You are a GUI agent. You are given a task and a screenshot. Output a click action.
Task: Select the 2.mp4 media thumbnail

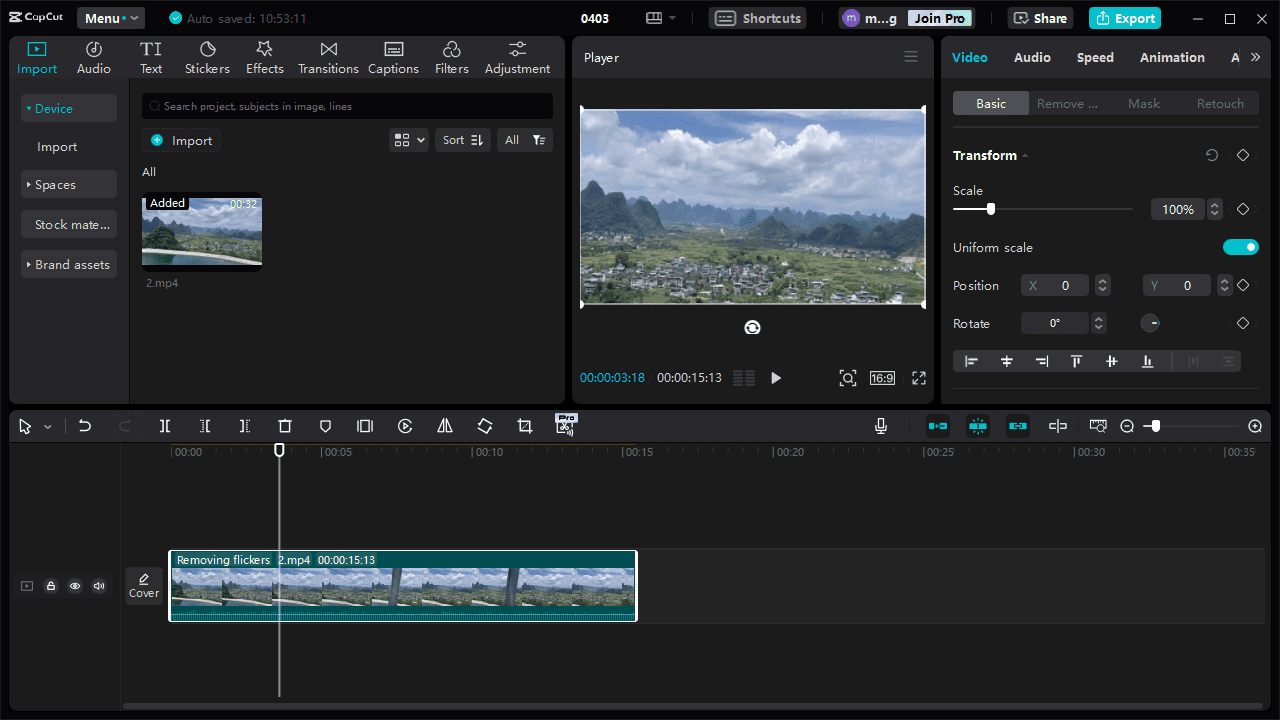pyautogui.click(x=202, y=232)
